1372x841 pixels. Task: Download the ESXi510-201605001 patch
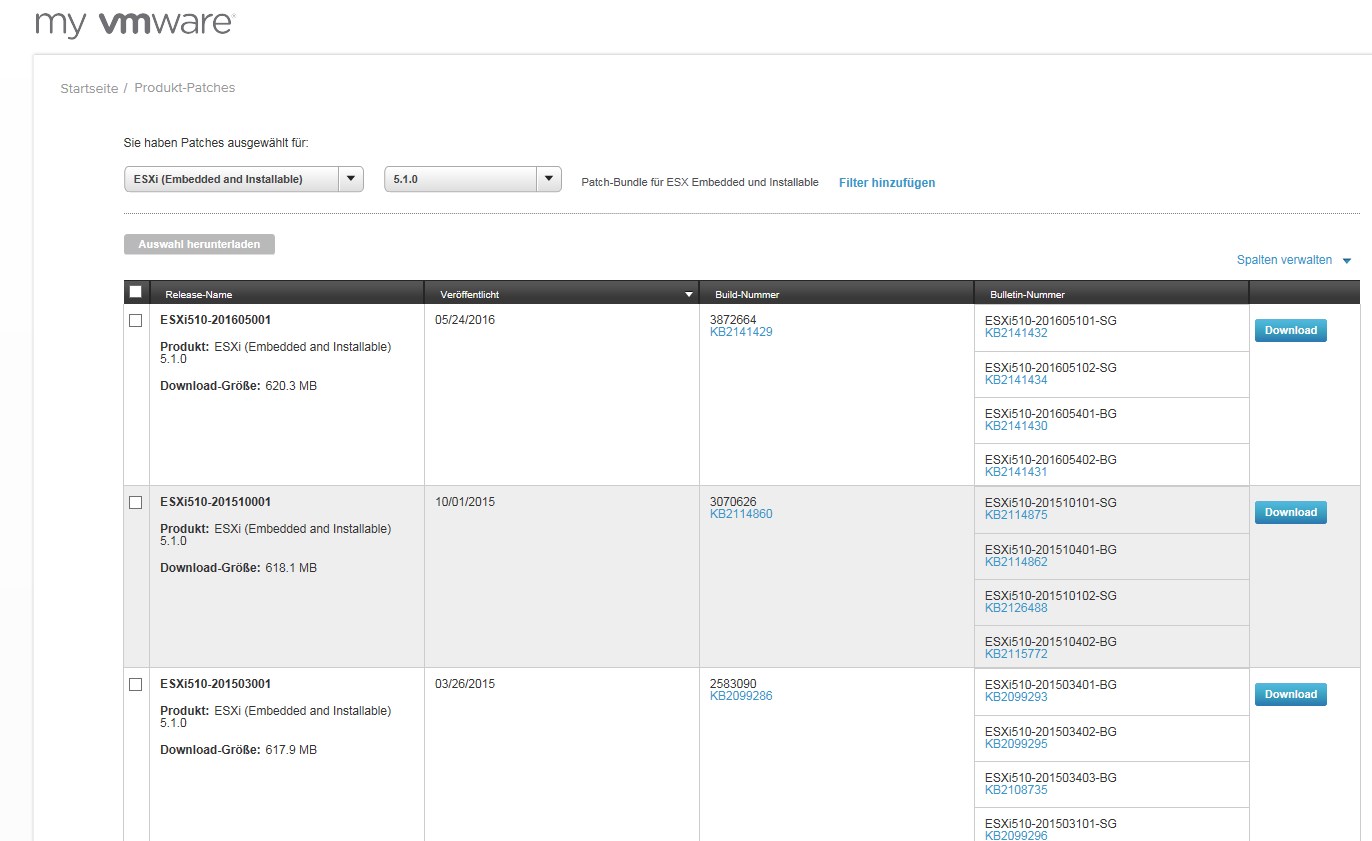(1290, 331)
